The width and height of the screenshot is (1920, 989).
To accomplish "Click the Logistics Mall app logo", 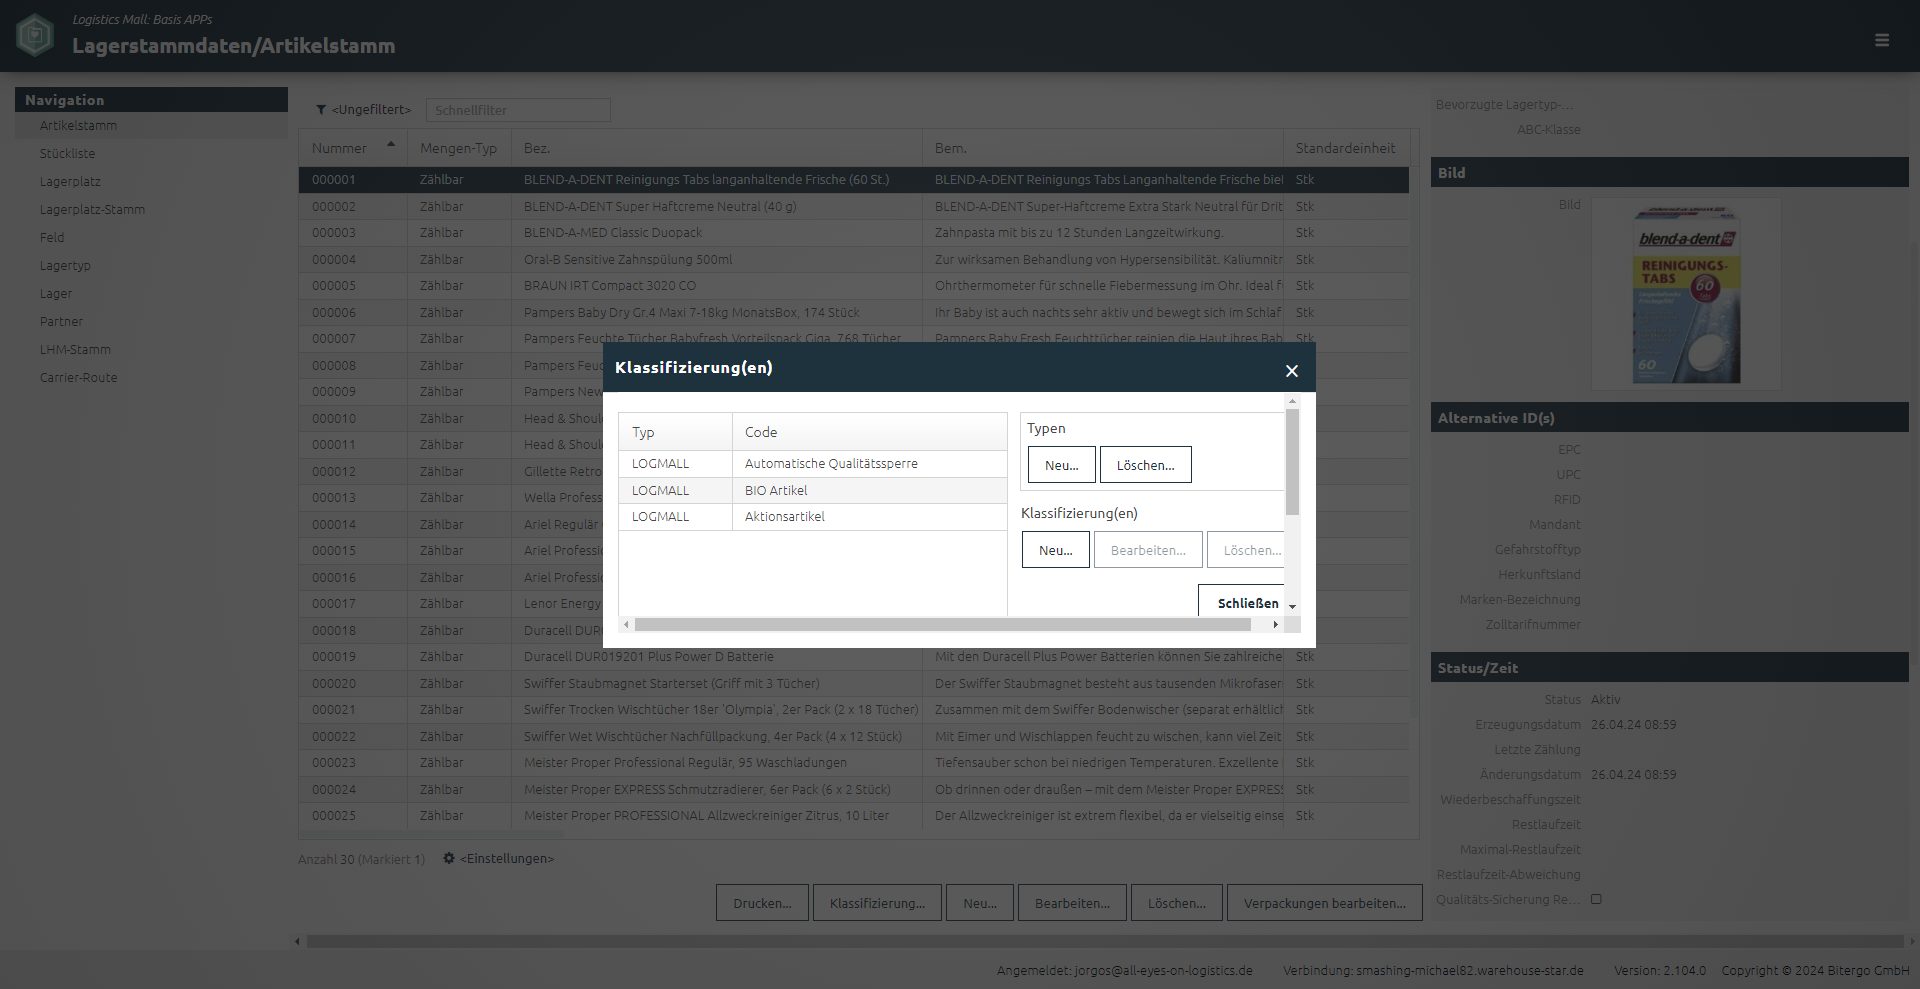I will (x=35, y=35).
